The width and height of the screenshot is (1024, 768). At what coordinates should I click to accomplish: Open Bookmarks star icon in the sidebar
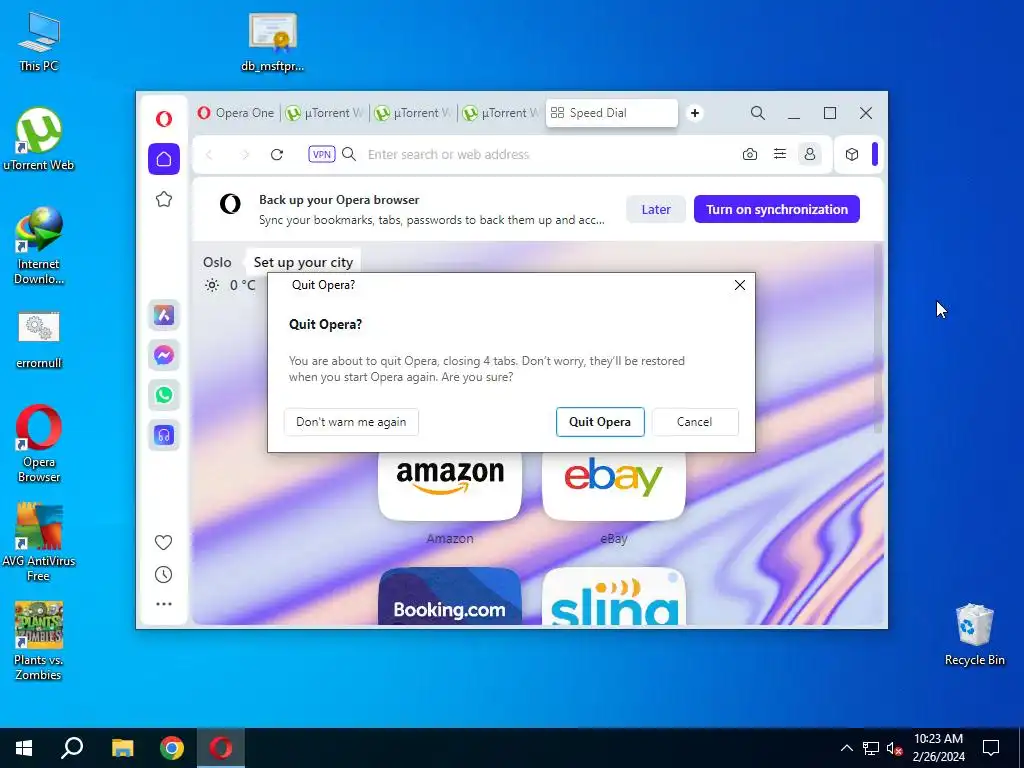tap(164, 199)
